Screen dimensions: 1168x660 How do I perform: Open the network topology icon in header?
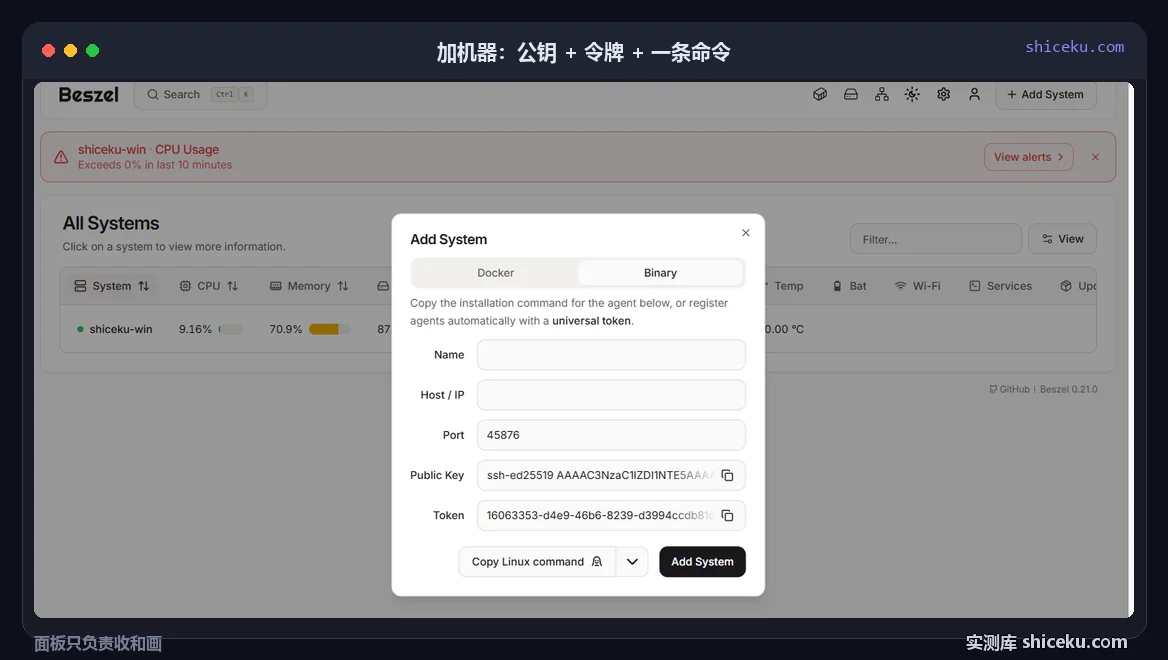pos(881,95)
